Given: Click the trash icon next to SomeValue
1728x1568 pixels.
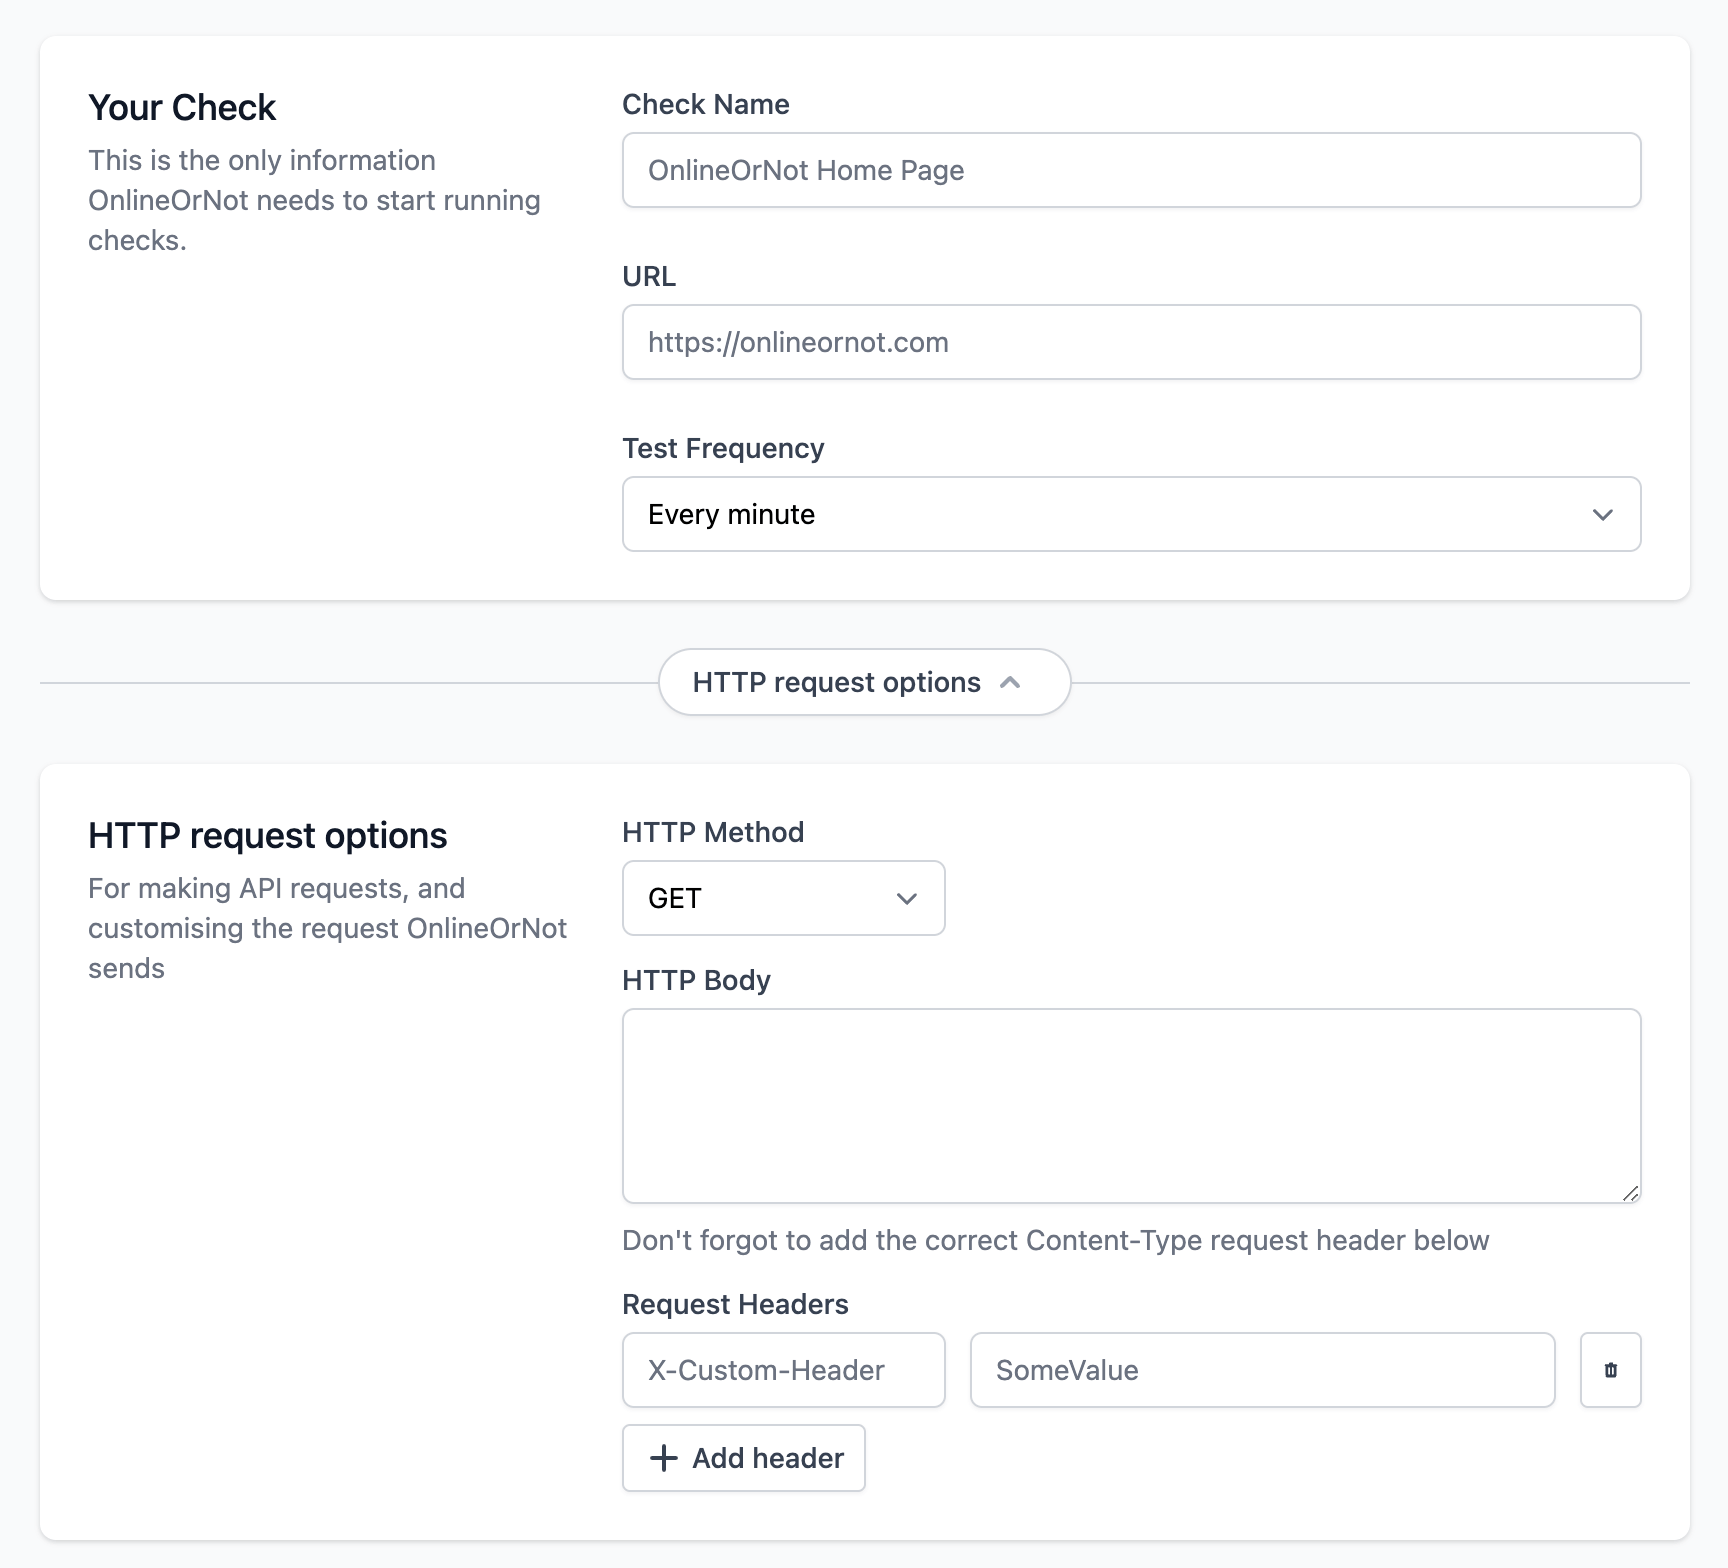Looking at the screenshot, I should coord(1610,1370).
